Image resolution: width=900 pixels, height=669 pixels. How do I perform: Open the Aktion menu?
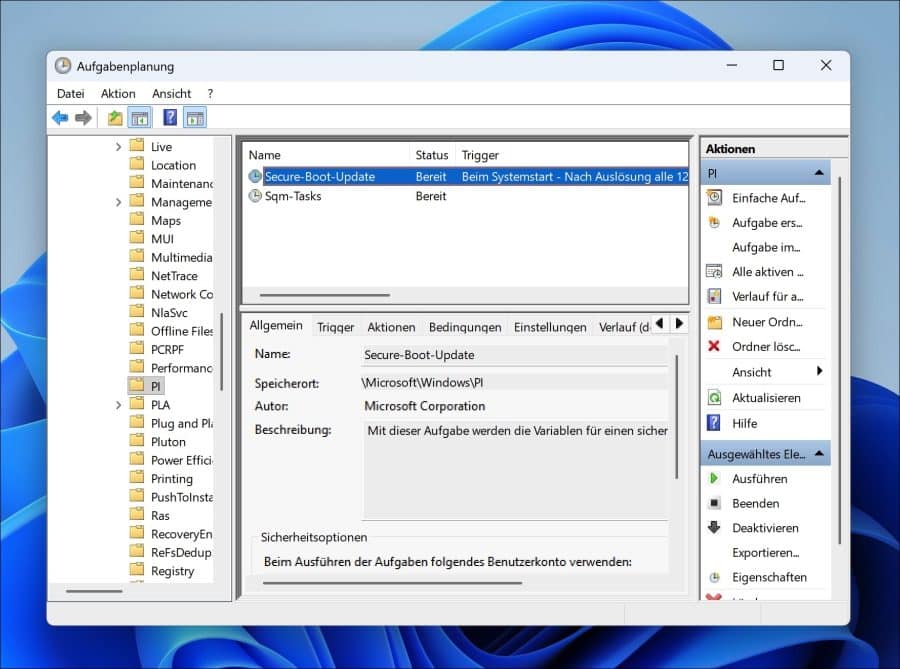(117, 93)
